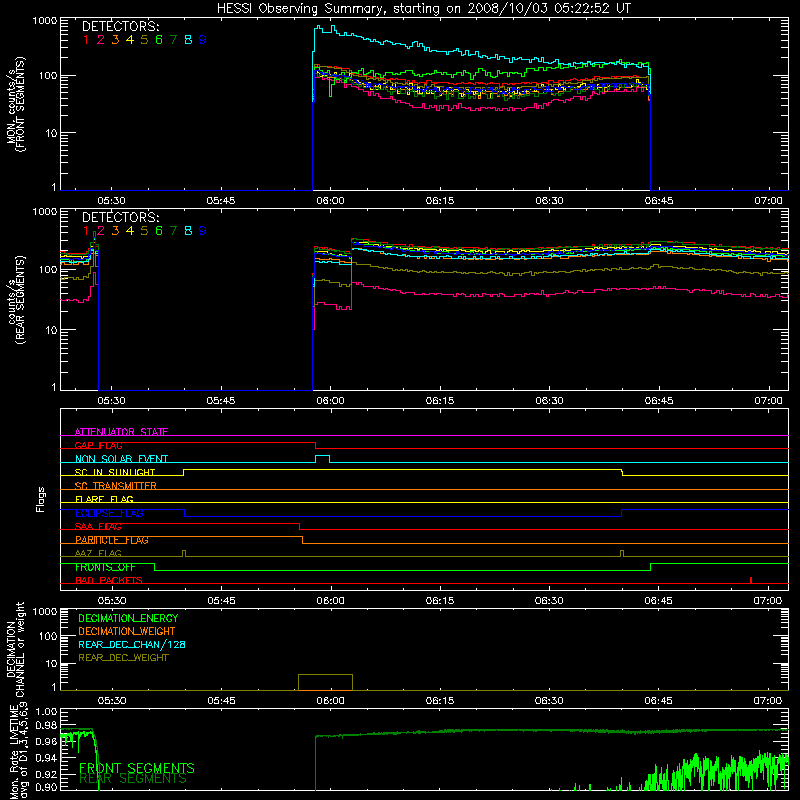Select detector 7 in rear segments legend
The image size is (800, 800).
pos(173,231)
